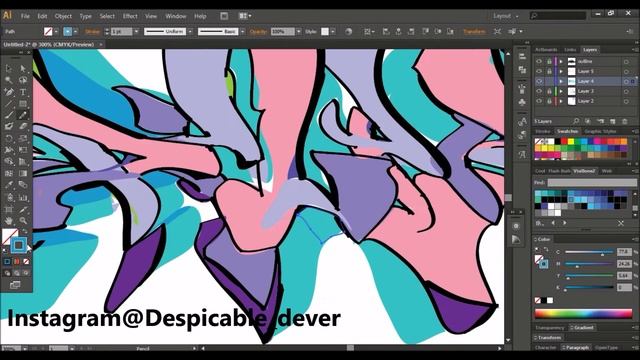Screen dimensions: 640x360
Task: Open the Character panel dock icon
Action: point(522,154)
